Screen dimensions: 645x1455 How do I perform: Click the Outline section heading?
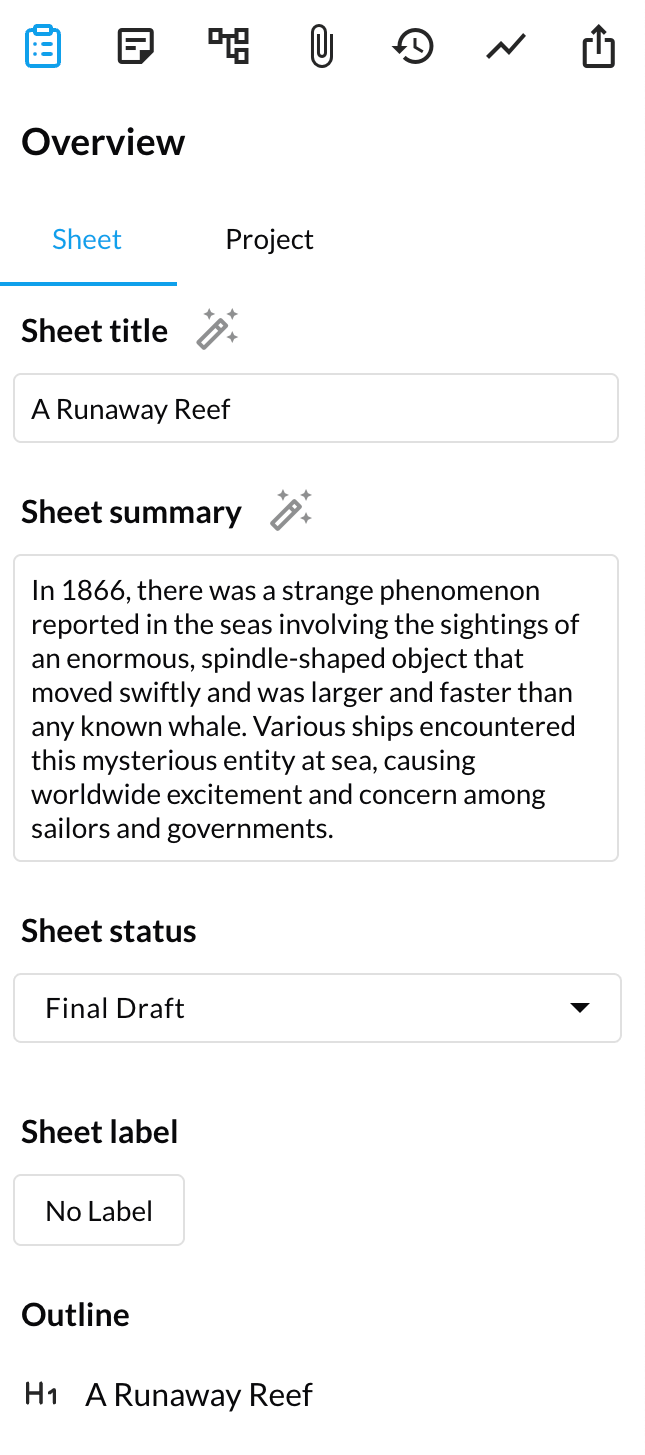(76, 1315)
